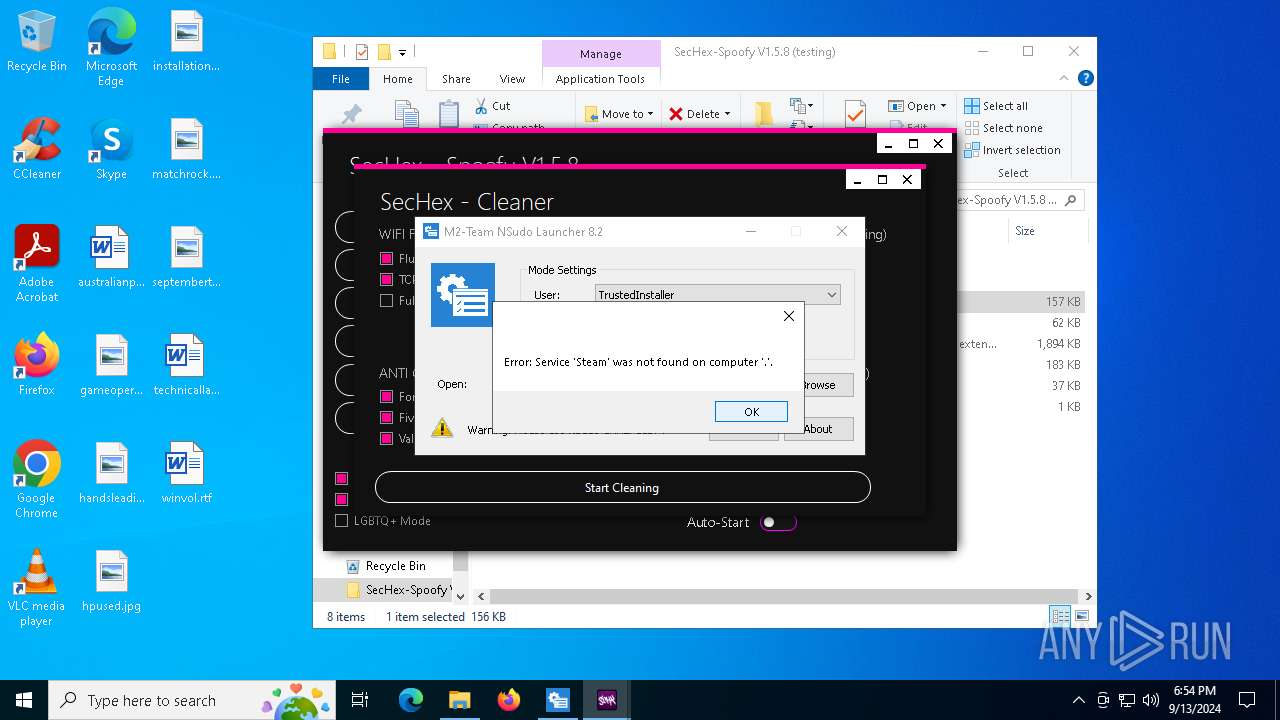Open the User dropdown showing TrustedInstaller
Image resolution: width=1280 pixels, height=720 pixels.
[x=717, y=295]
